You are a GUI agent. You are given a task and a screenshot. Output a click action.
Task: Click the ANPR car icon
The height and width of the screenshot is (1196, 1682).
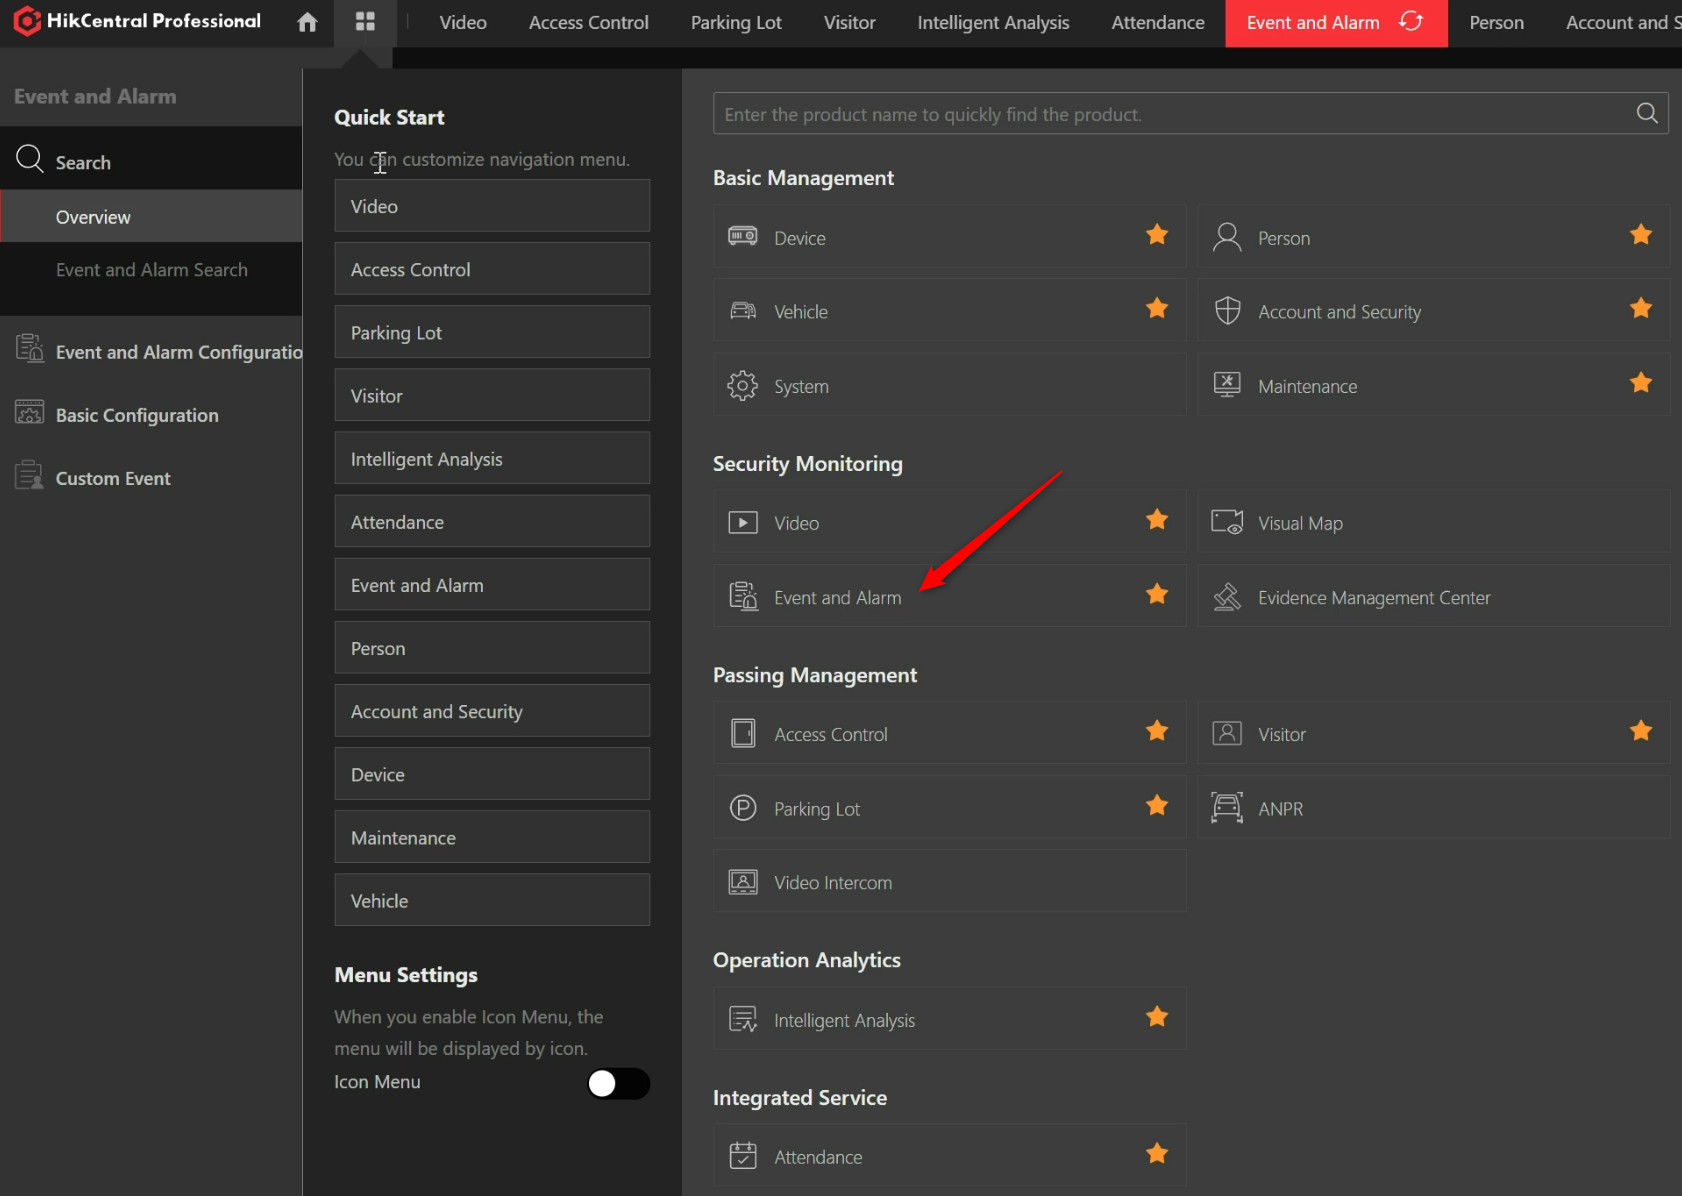point(1227,807)
